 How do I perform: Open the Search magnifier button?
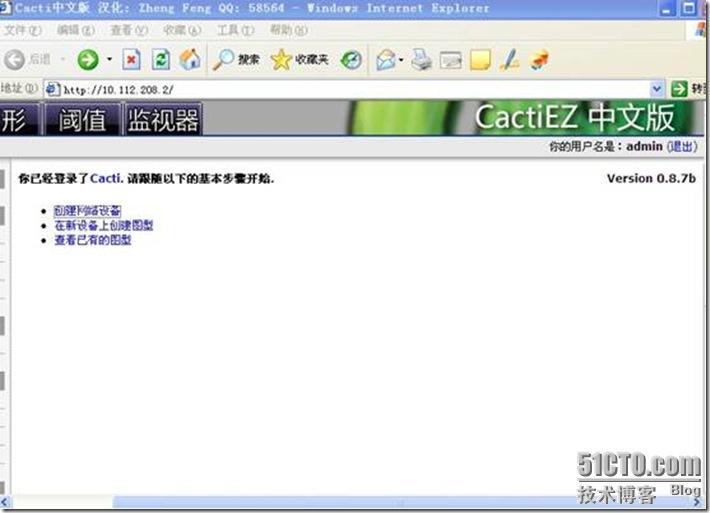point(236,60)
